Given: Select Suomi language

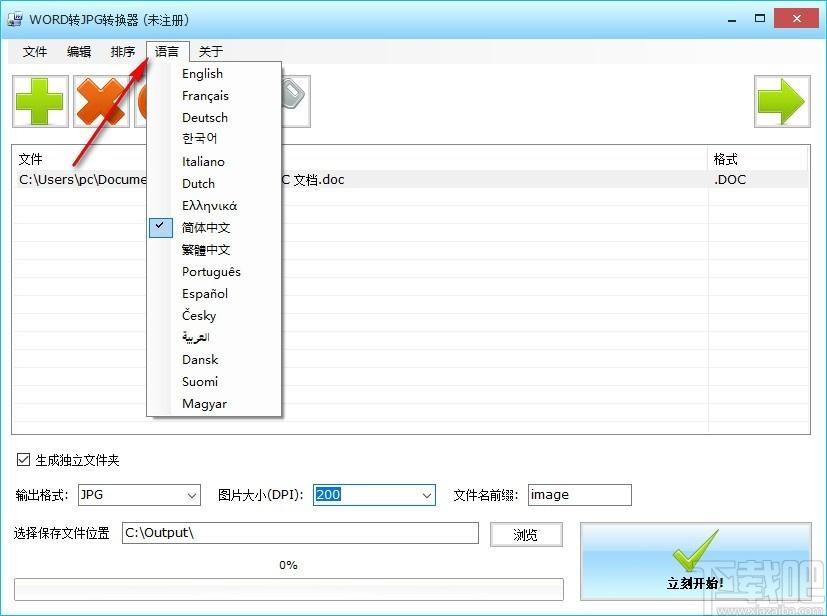Looking at the screenshot, I should point(214,381).
